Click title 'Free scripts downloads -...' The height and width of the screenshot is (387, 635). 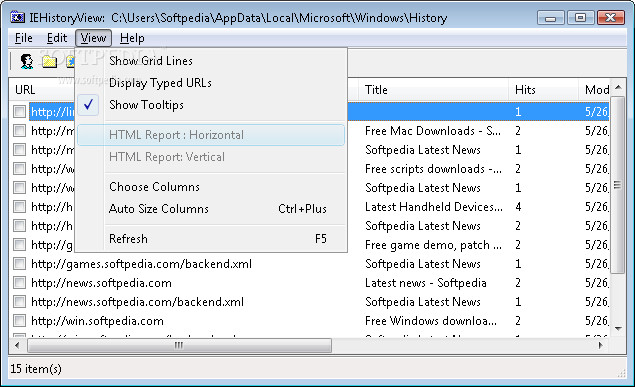point(433,169)
